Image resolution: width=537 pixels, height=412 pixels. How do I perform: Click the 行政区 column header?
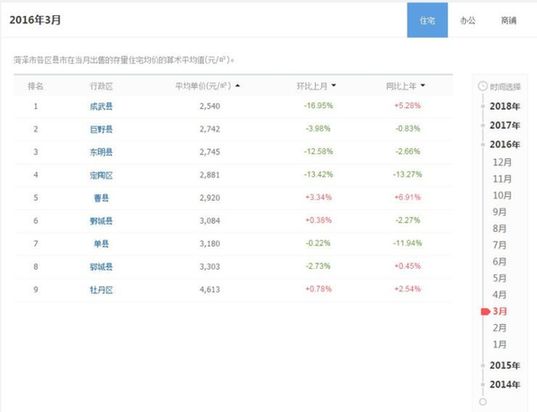click(101, 86)
